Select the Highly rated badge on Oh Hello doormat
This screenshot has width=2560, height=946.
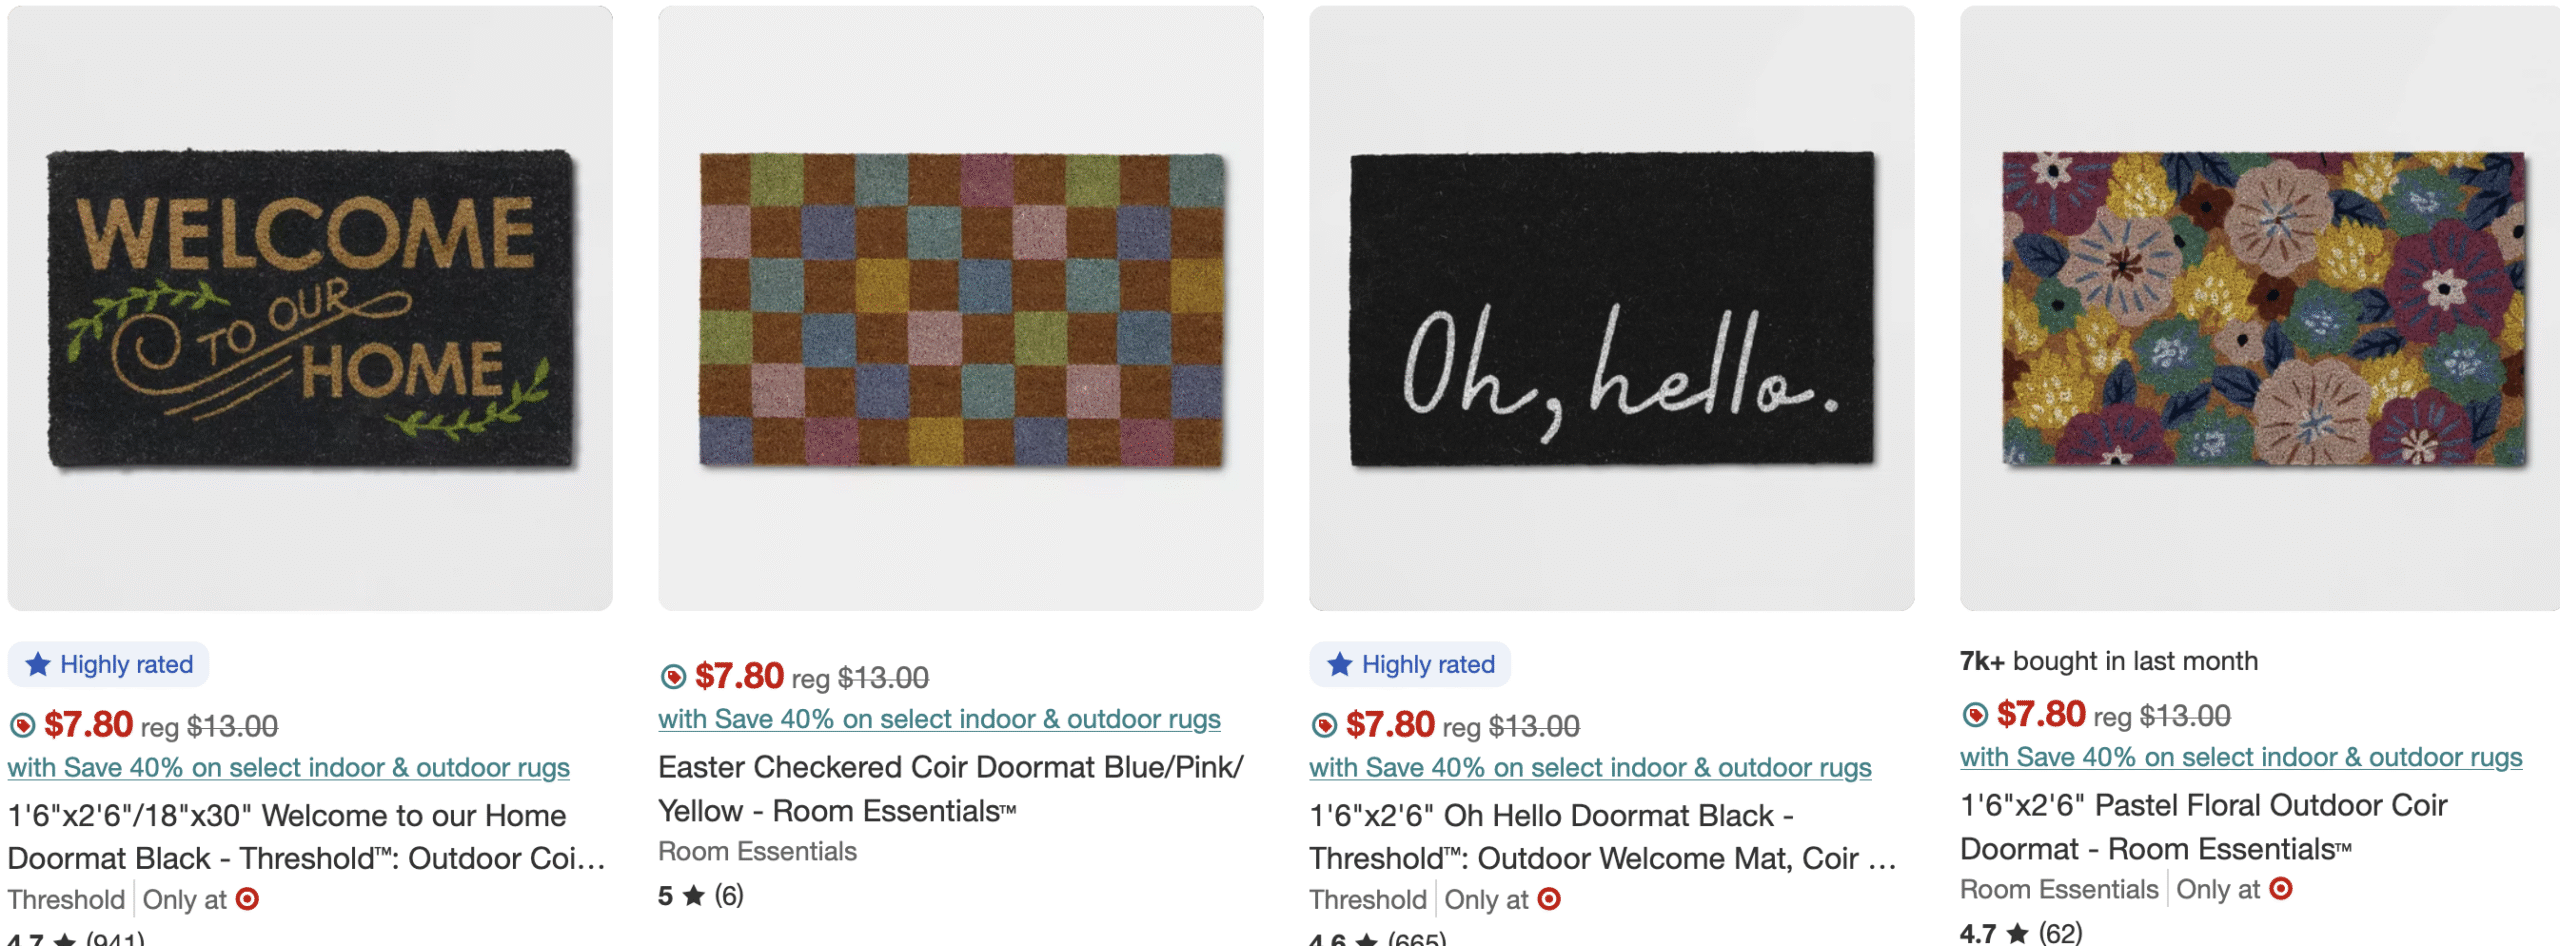click(1409, 663)
